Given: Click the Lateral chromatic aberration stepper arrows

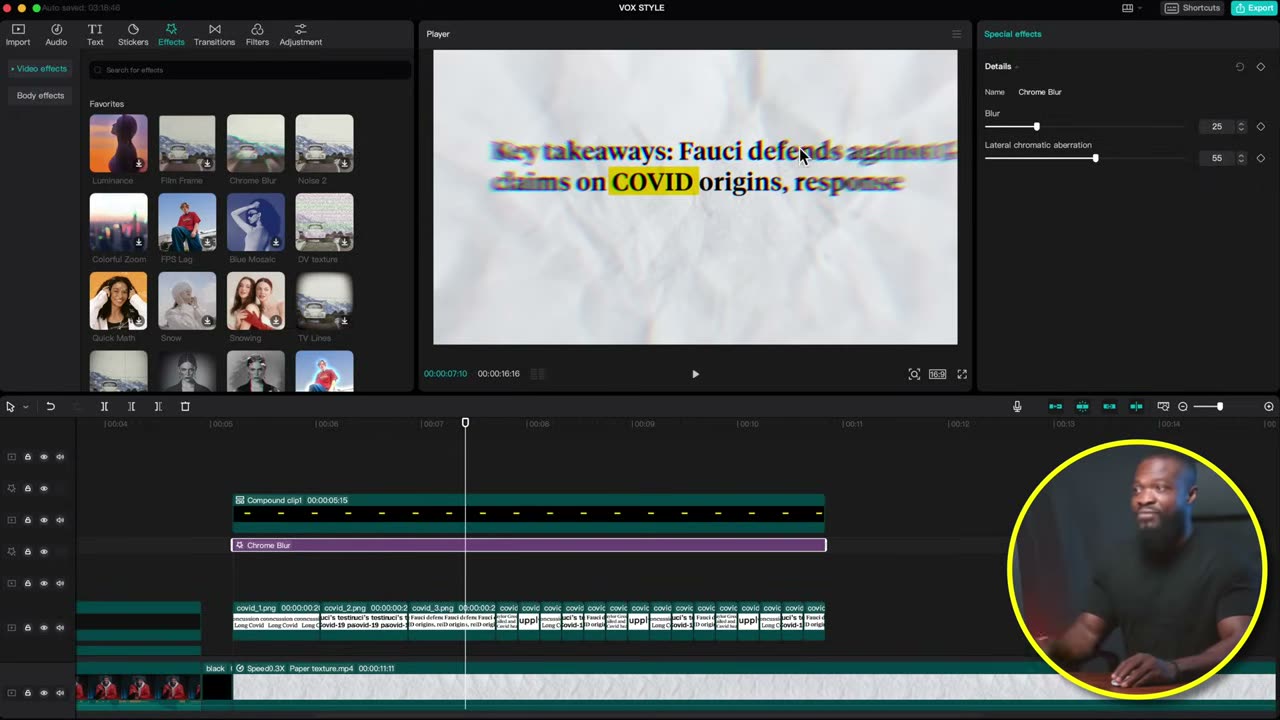Looking at the screenshot, I should pos(1241,158).
